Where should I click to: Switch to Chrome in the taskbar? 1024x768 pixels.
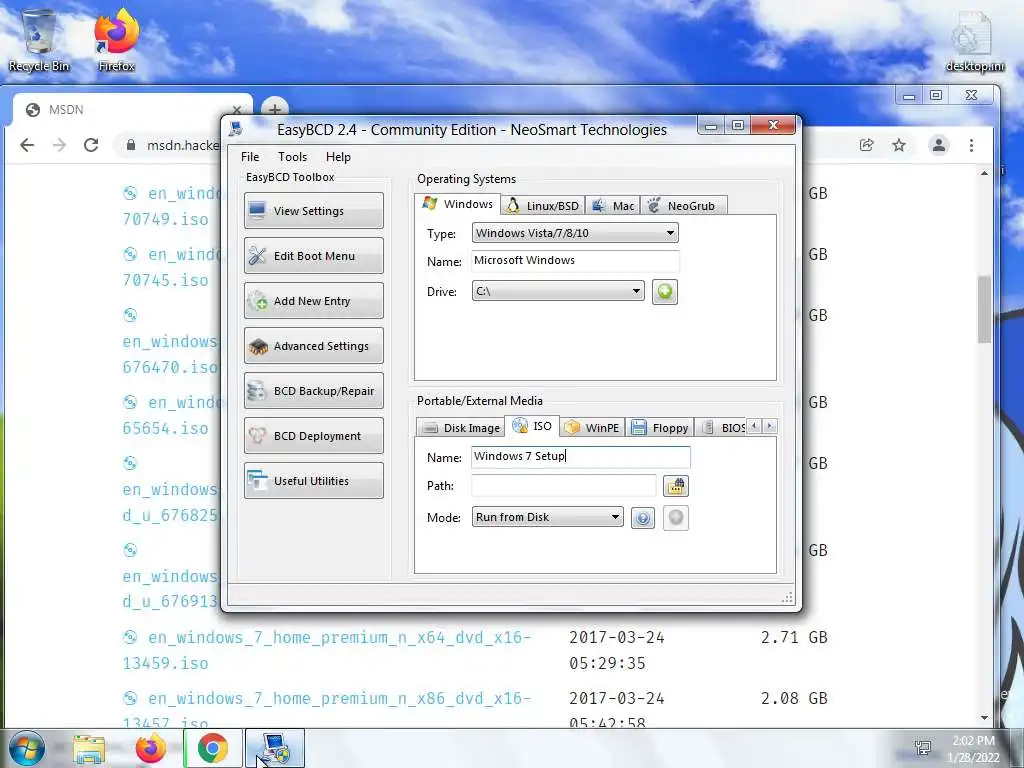pos(212,748)
